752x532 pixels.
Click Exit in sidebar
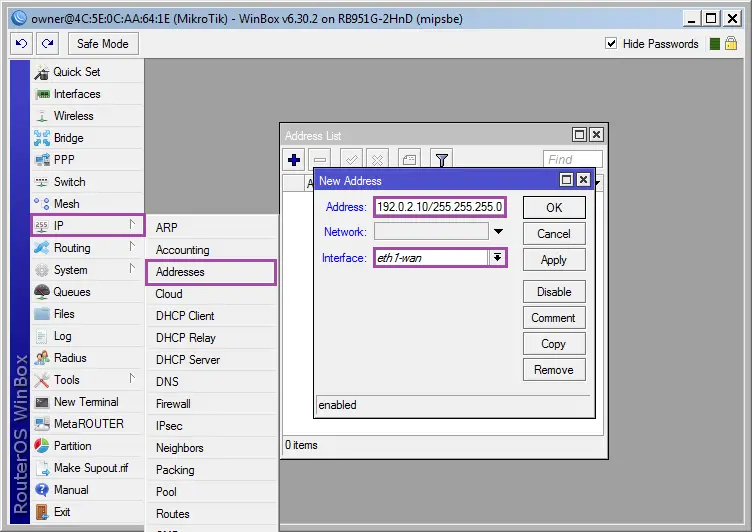pos(88,512)
